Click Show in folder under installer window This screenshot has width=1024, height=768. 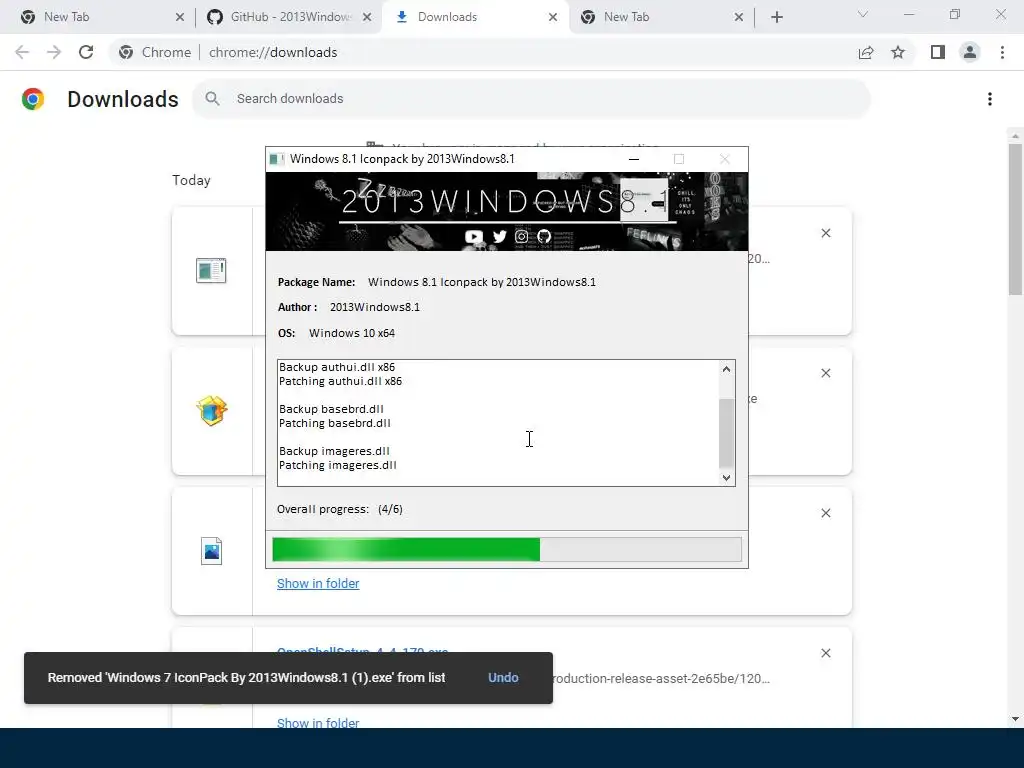[x=318, y=583]
